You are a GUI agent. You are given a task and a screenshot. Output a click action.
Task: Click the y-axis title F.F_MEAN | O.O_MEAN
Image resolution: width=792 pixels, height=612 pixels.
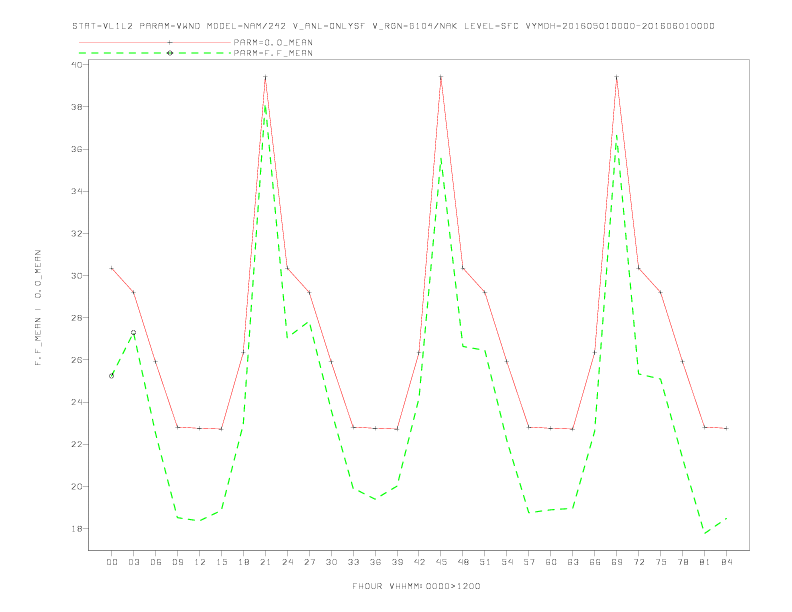click(x=38, y=308)
